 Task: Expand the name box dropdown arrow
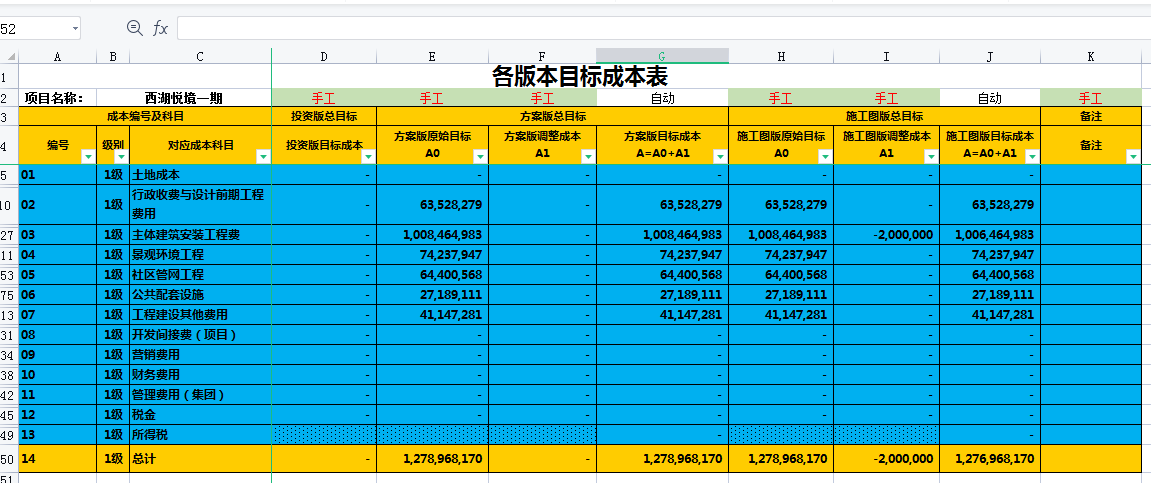coord(75,29)
